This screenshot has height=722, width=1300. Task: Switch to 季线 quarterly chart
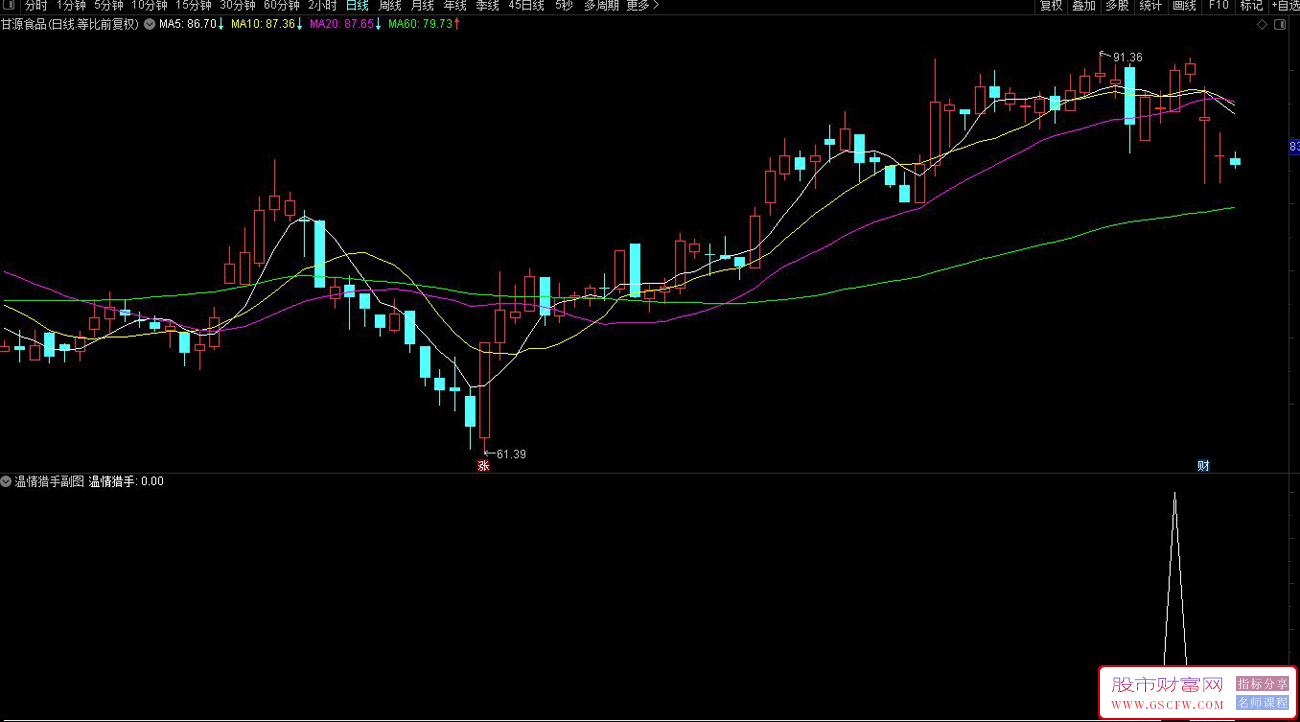coord(487,6)
